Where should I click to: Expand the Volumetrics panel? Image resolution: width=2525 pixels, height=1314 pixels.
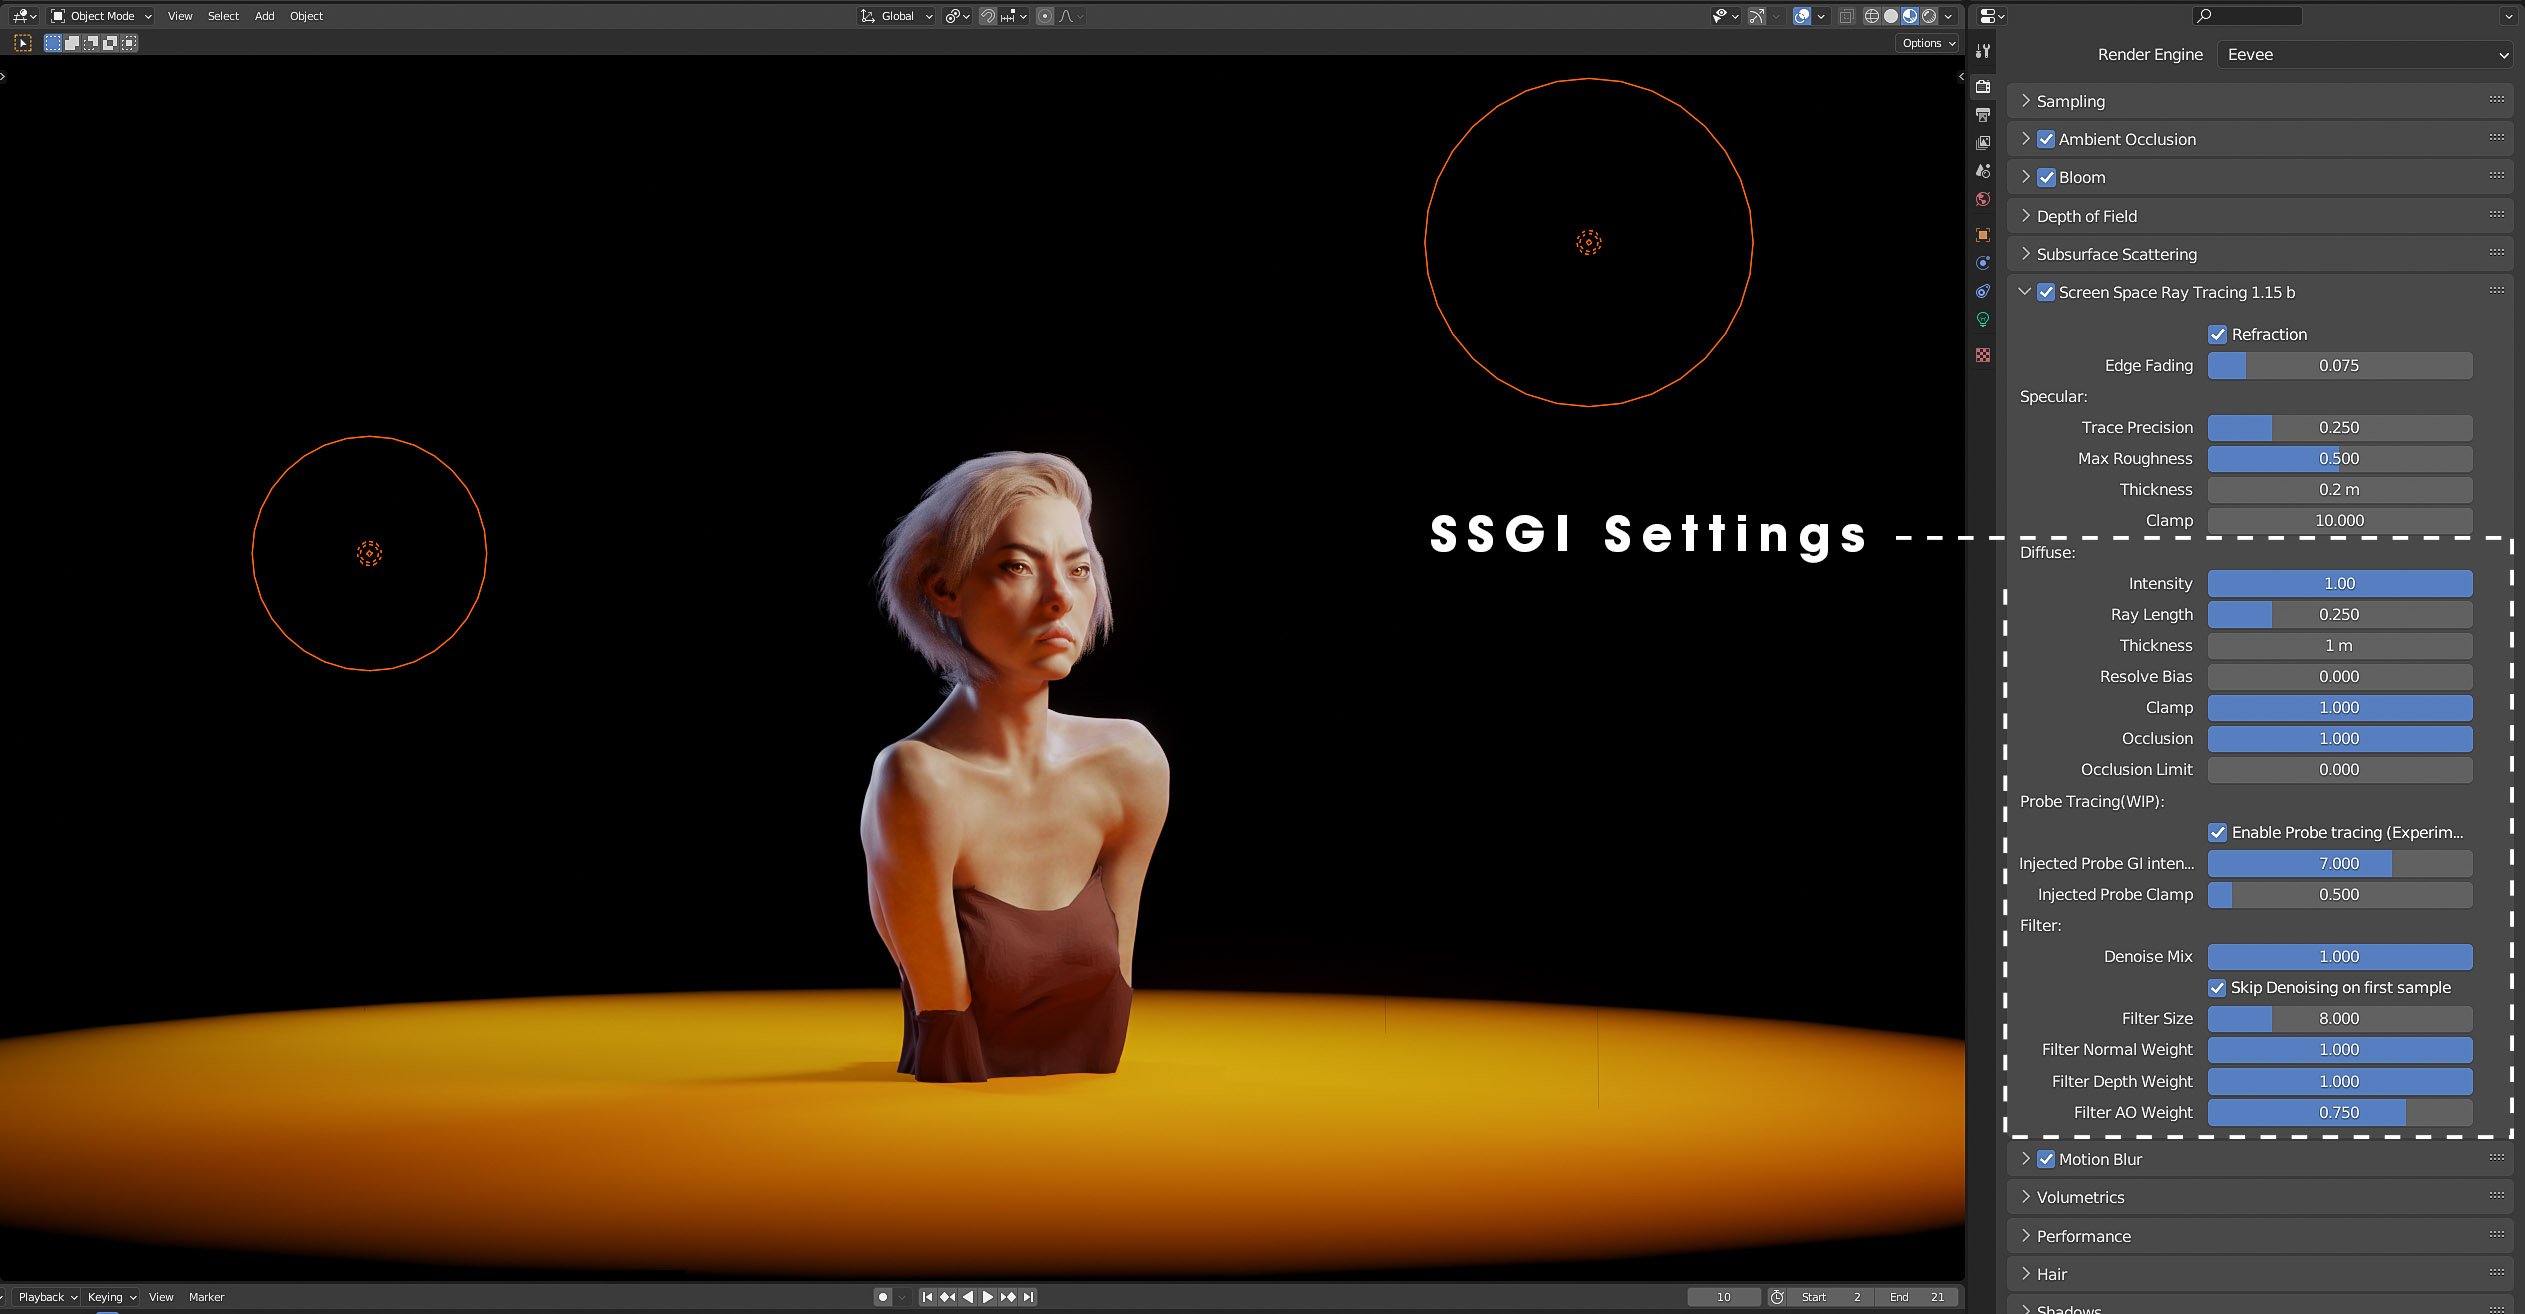(2080, 1197)
